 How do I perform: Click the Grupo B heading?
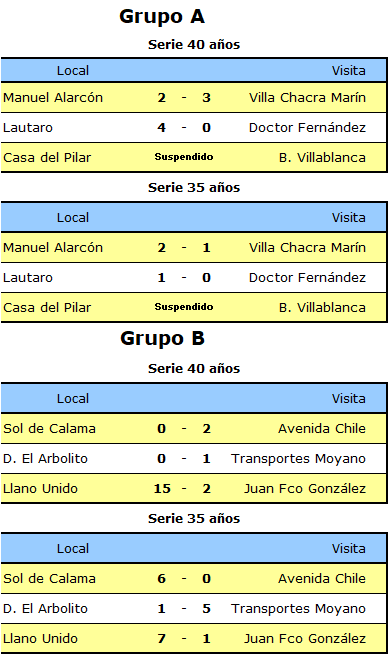(x=162, y=339)
